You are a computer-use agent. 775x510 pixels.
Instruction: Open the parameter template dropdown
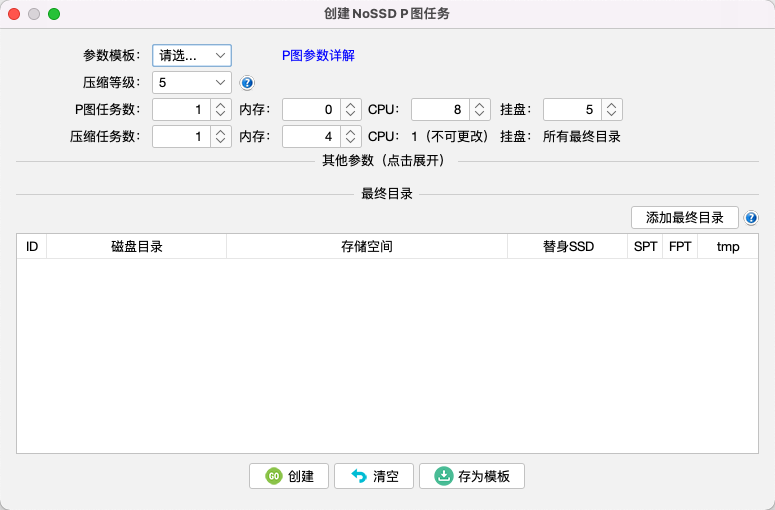click(x=192, y=56)
